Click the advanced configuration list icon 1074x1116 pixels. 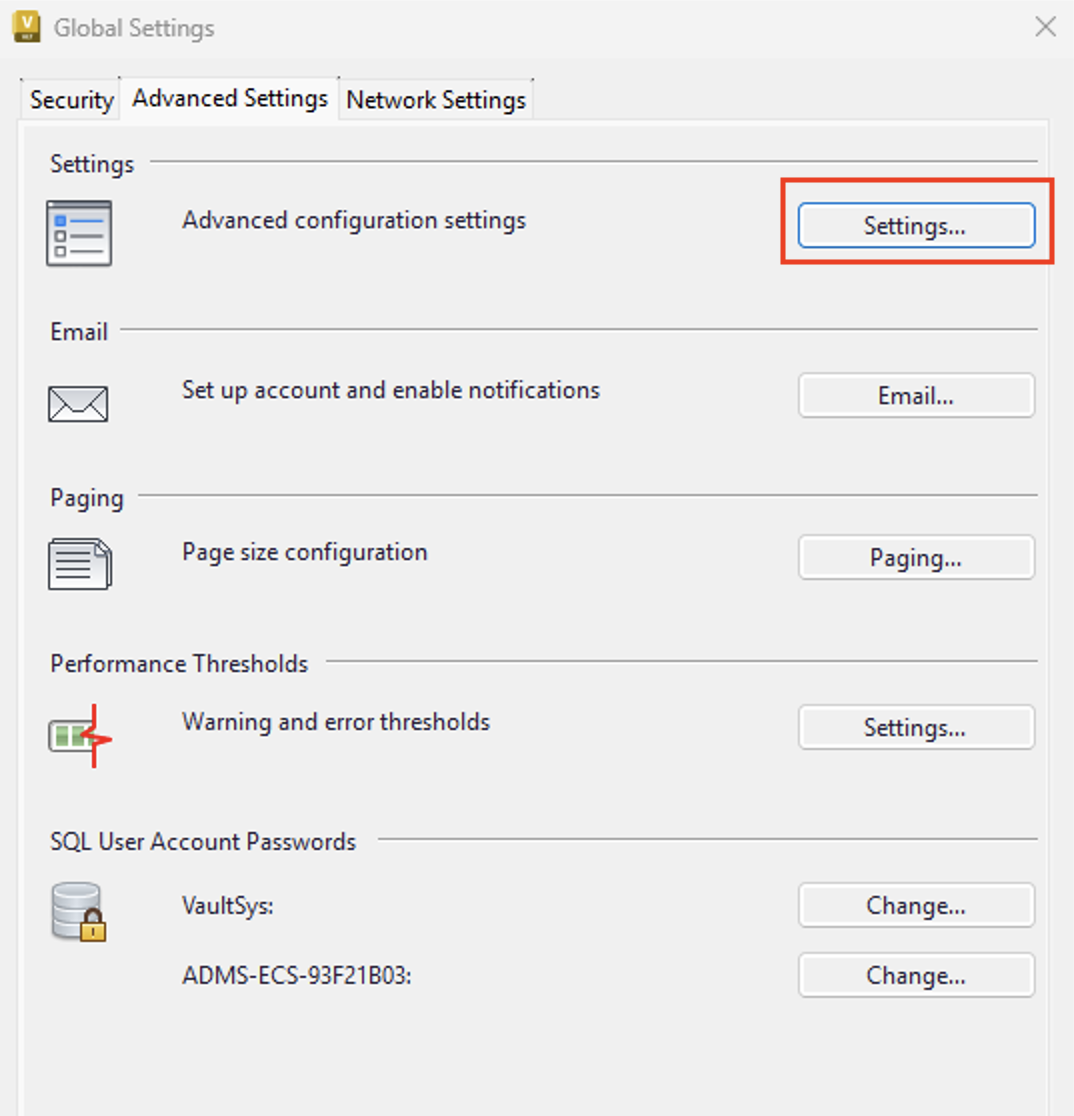[79, 233]
